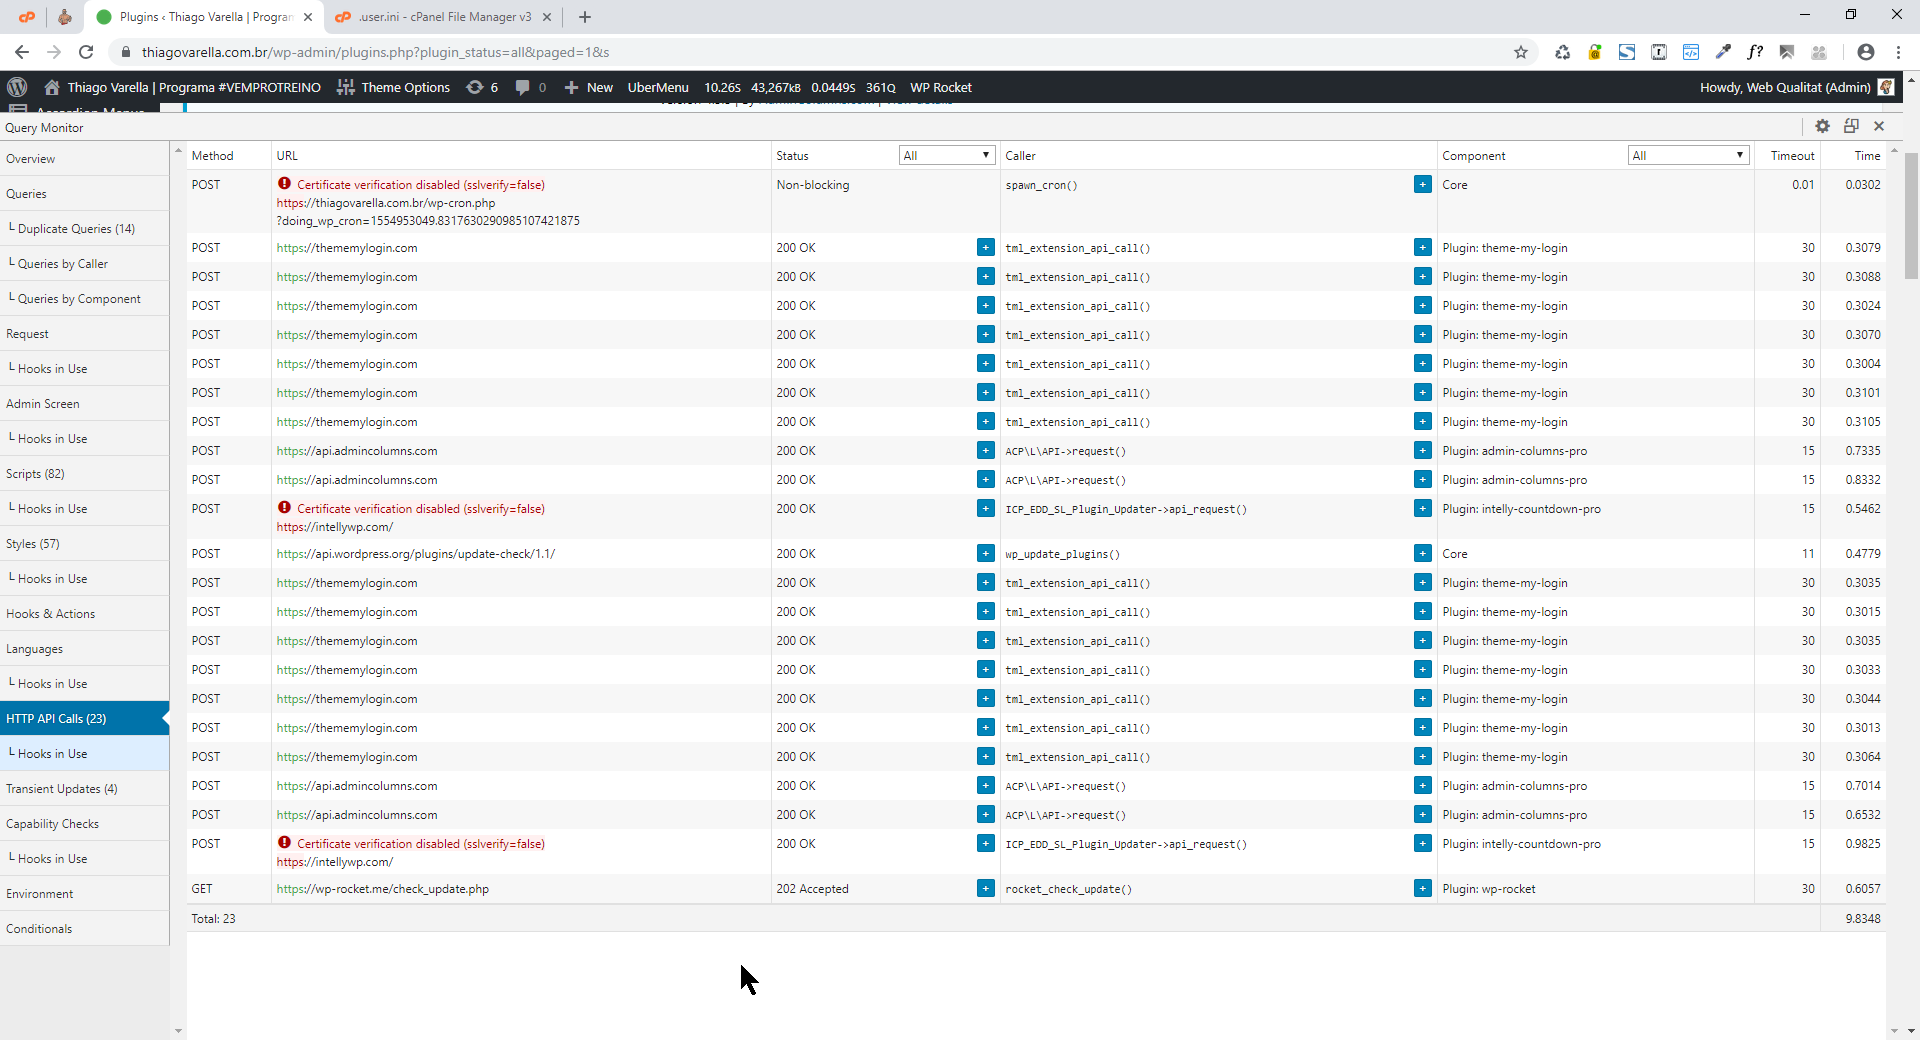Image resolution: width=1920 pixels, height=1040 pixels.
Task: Select Queries by Component
Action: pos(84,299)
